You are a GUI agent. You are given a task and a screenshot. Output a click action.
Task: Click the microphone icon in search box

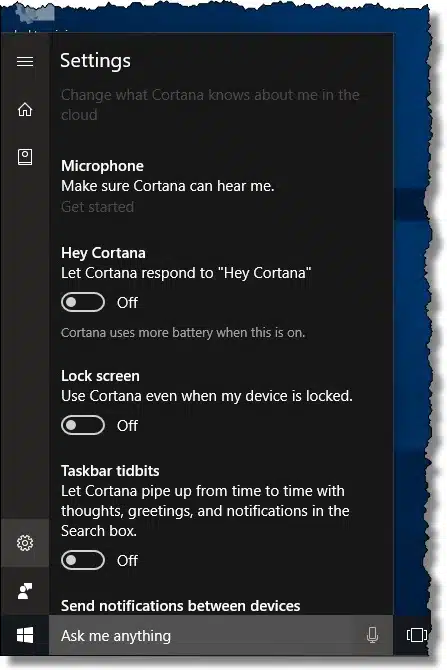tap(372, 635)
